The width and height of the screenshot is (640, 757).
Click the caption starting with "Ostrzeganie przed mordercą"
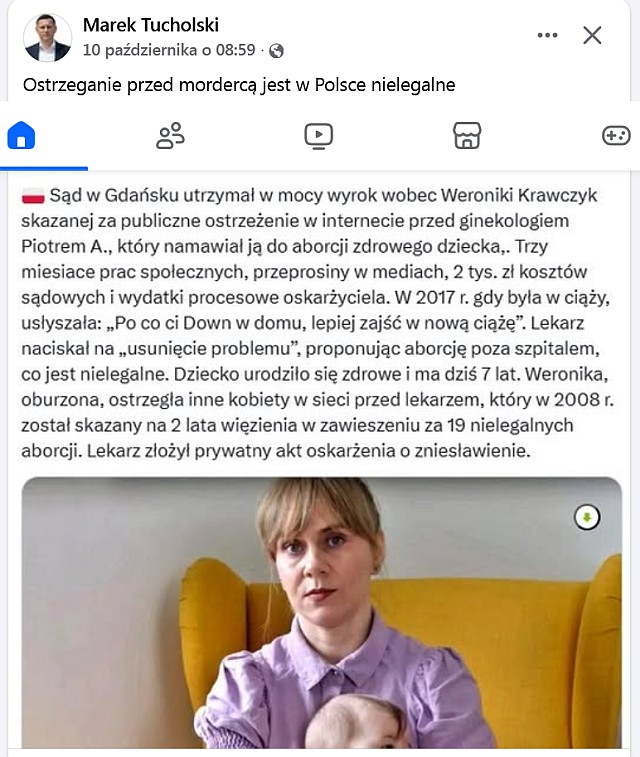coord(239,85)
